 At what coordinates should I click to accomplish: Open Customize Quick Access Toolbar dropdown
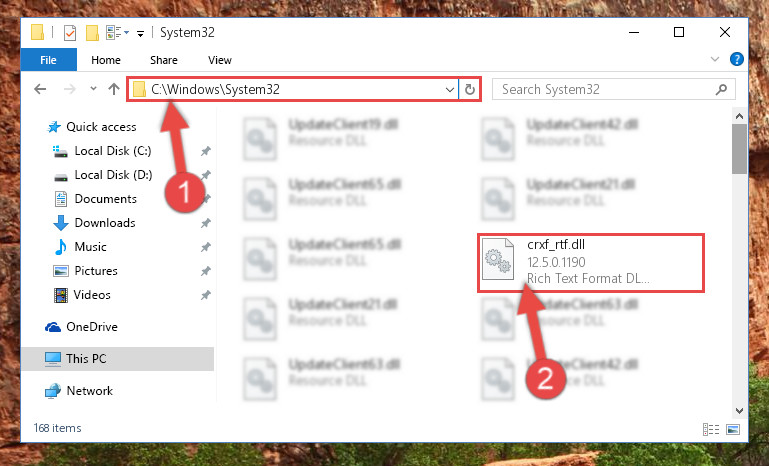coord(140,33)
